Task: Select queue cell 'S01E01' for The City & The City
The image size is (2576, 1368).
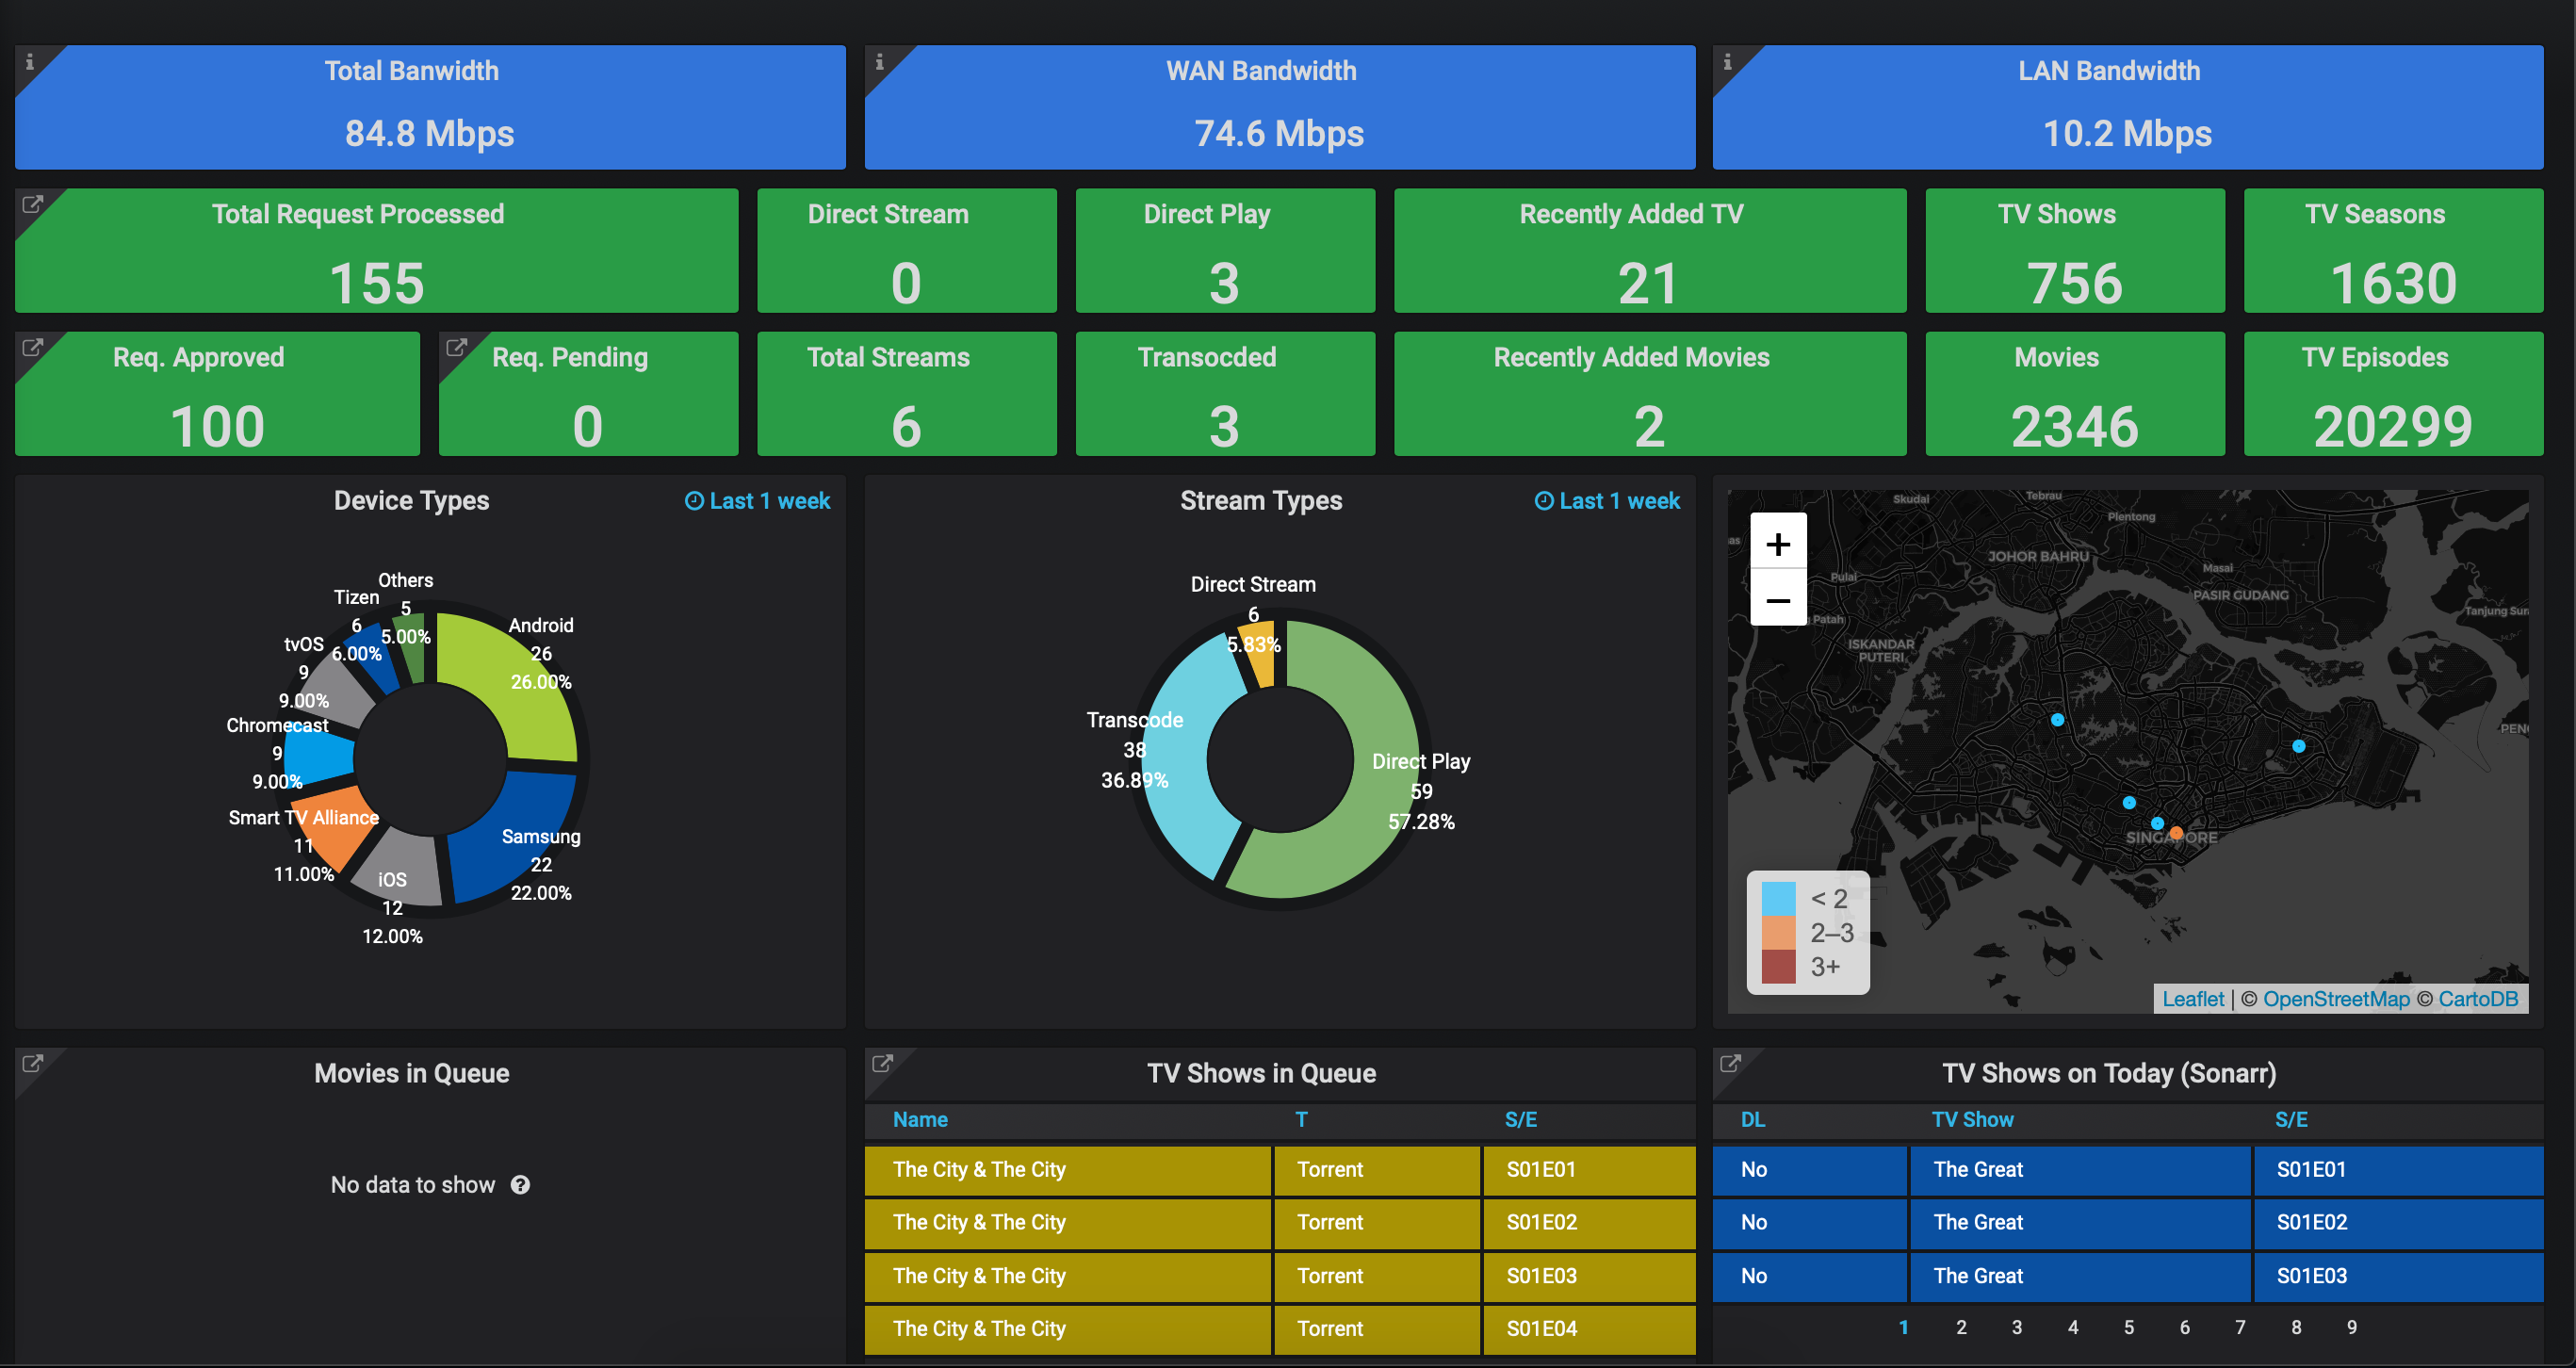Action: pos(1589,1170)
